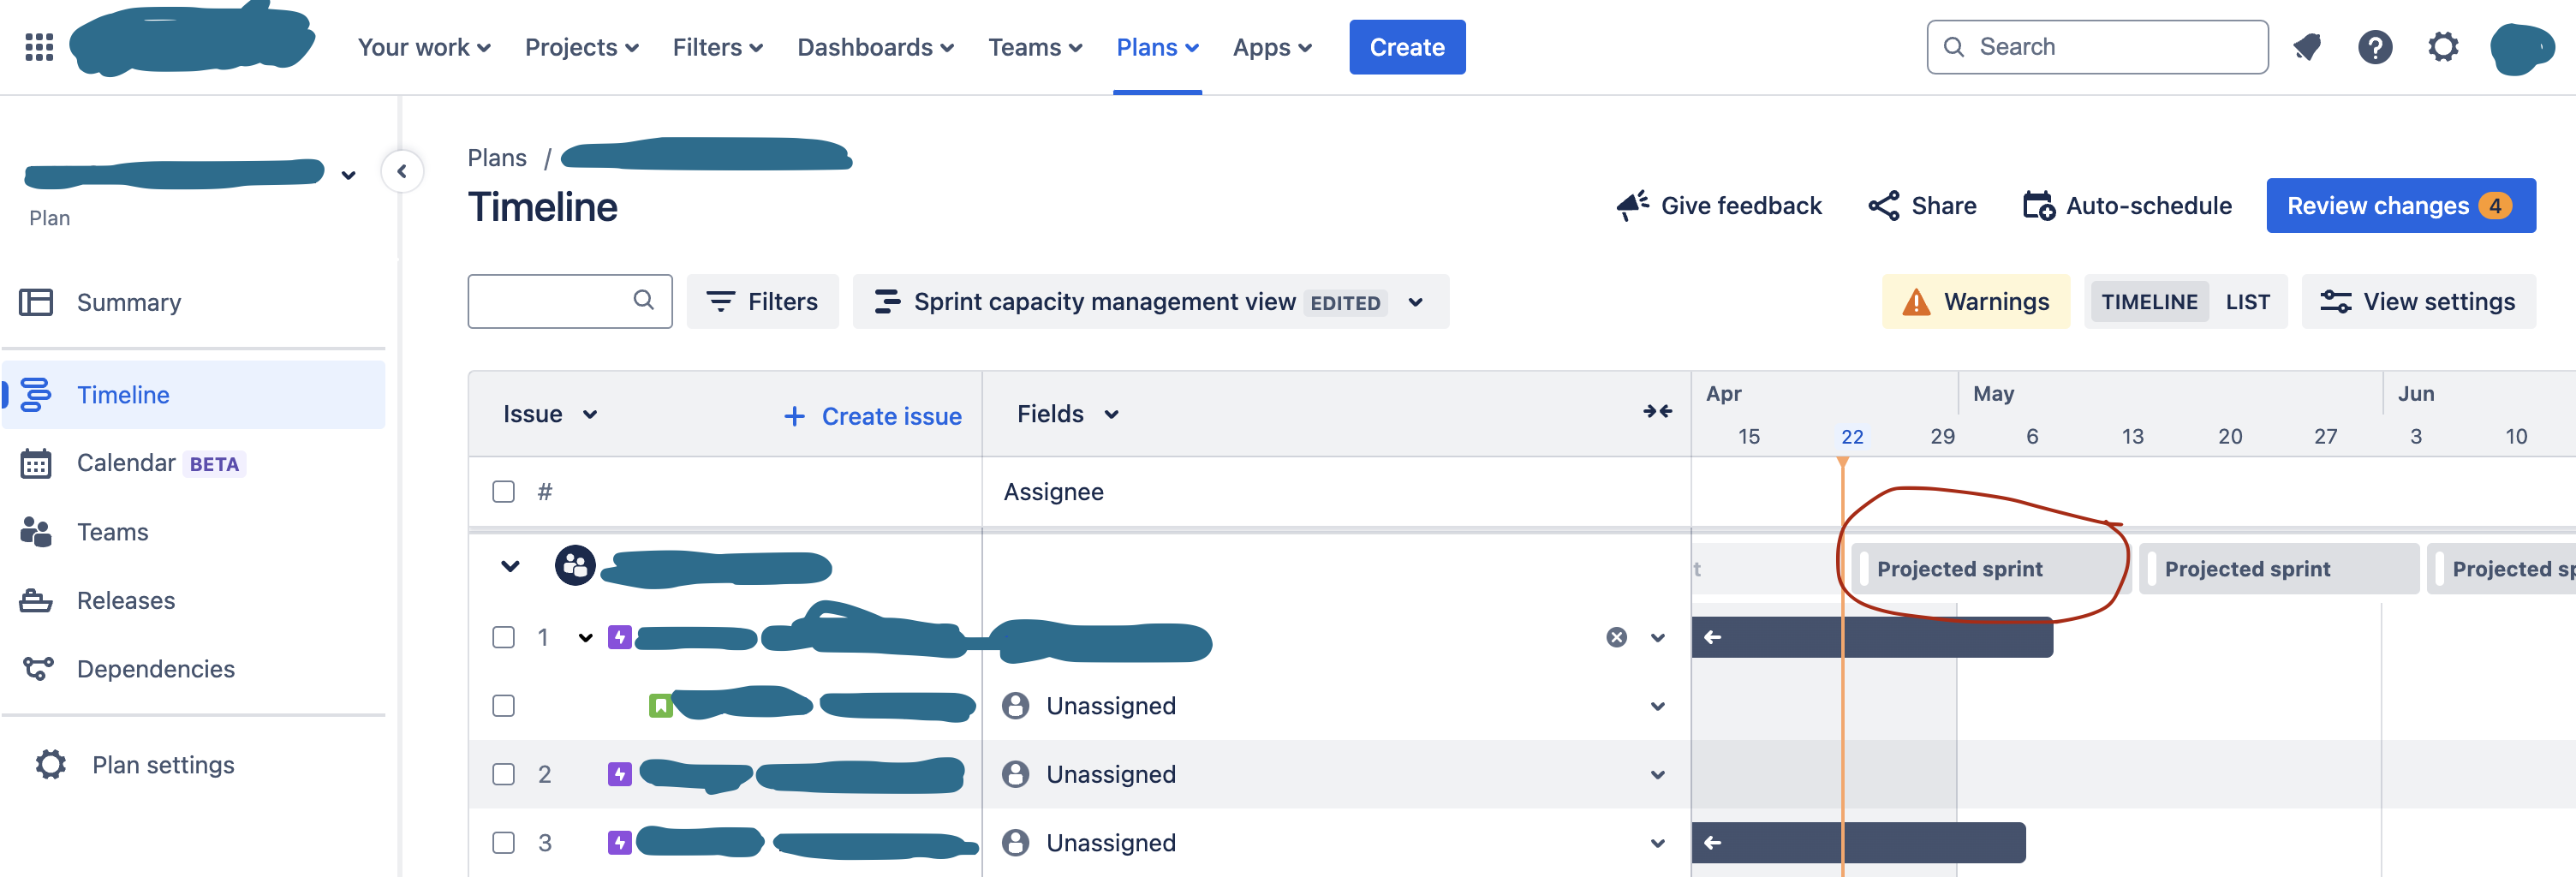The image size is (2576, 877).
Task: Collapse row 1 child issues chevron
Action: tap(586, 637)
